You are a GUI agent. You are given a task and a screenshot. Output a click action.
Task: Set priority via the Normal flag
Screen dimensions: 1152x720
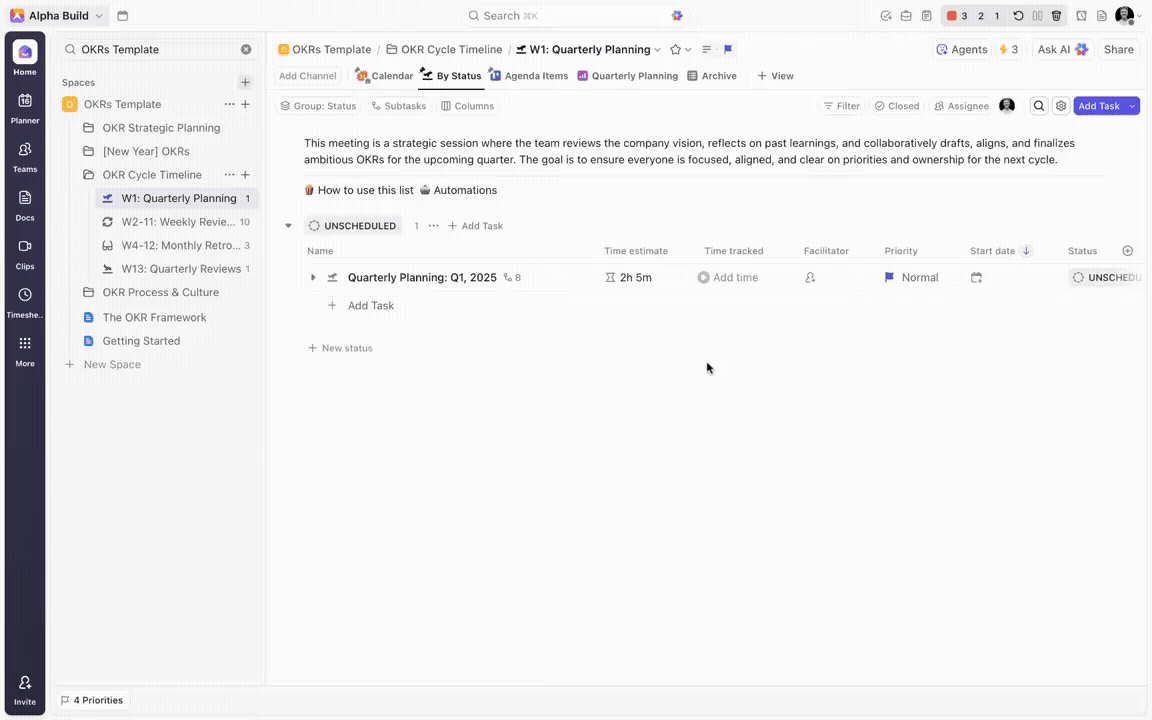(x=911, y=278)
